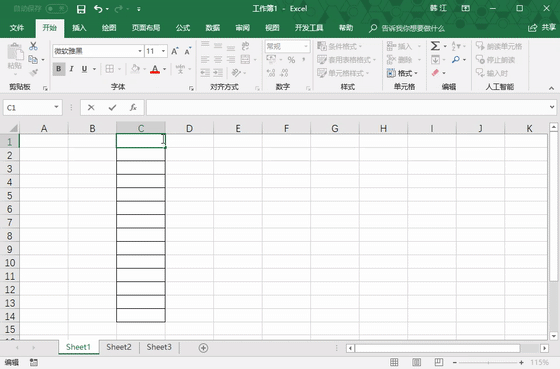The height and width of the screenshot is (369, 560).
Task: Click the Percent Style icon
Action: tap(291, 60)
